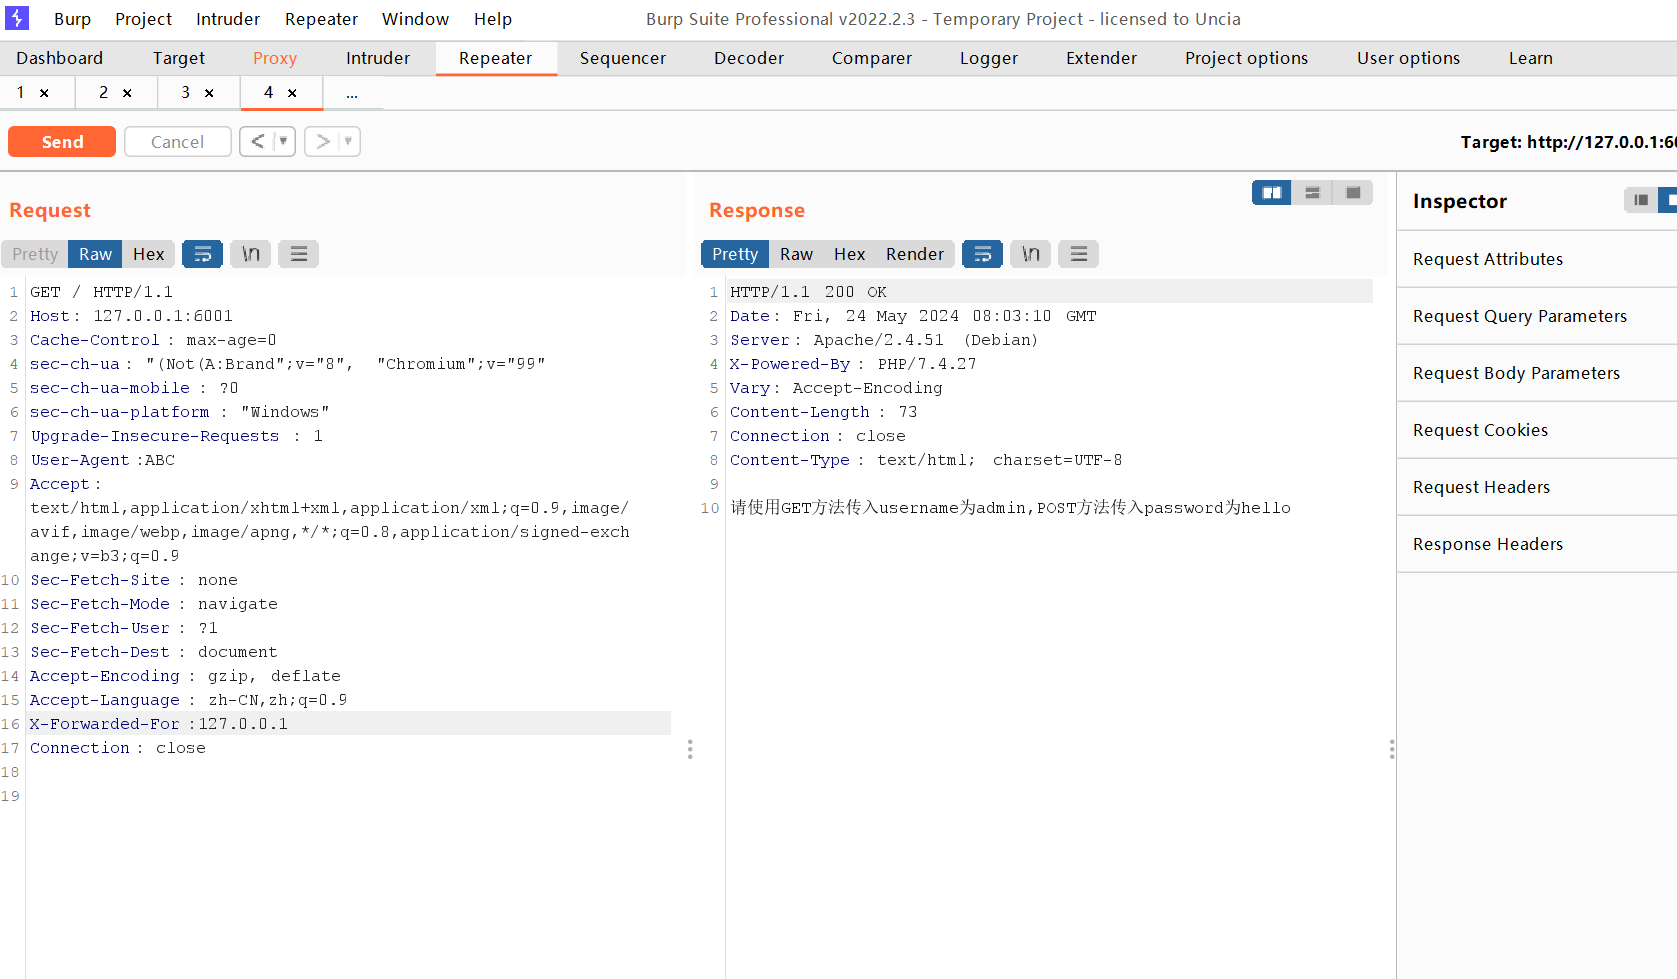Image resolution: width=1677 pixels, height=979 pixels.
Task: Expand Request Body Parameters section
Action: click(1537, 373)
